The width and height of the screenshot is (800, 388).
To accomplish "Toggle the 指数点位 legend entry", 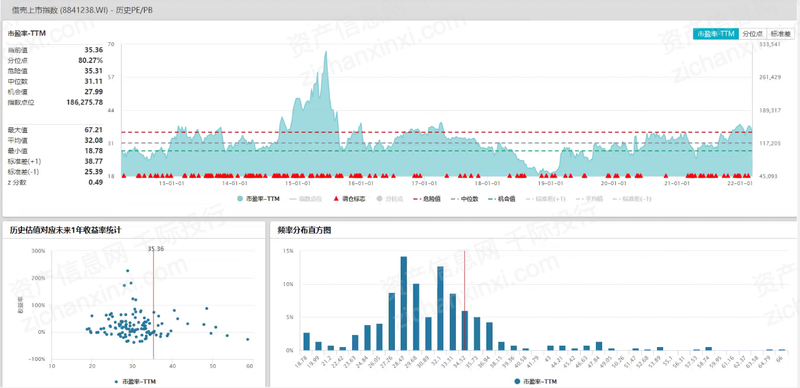I will point(306,199).
